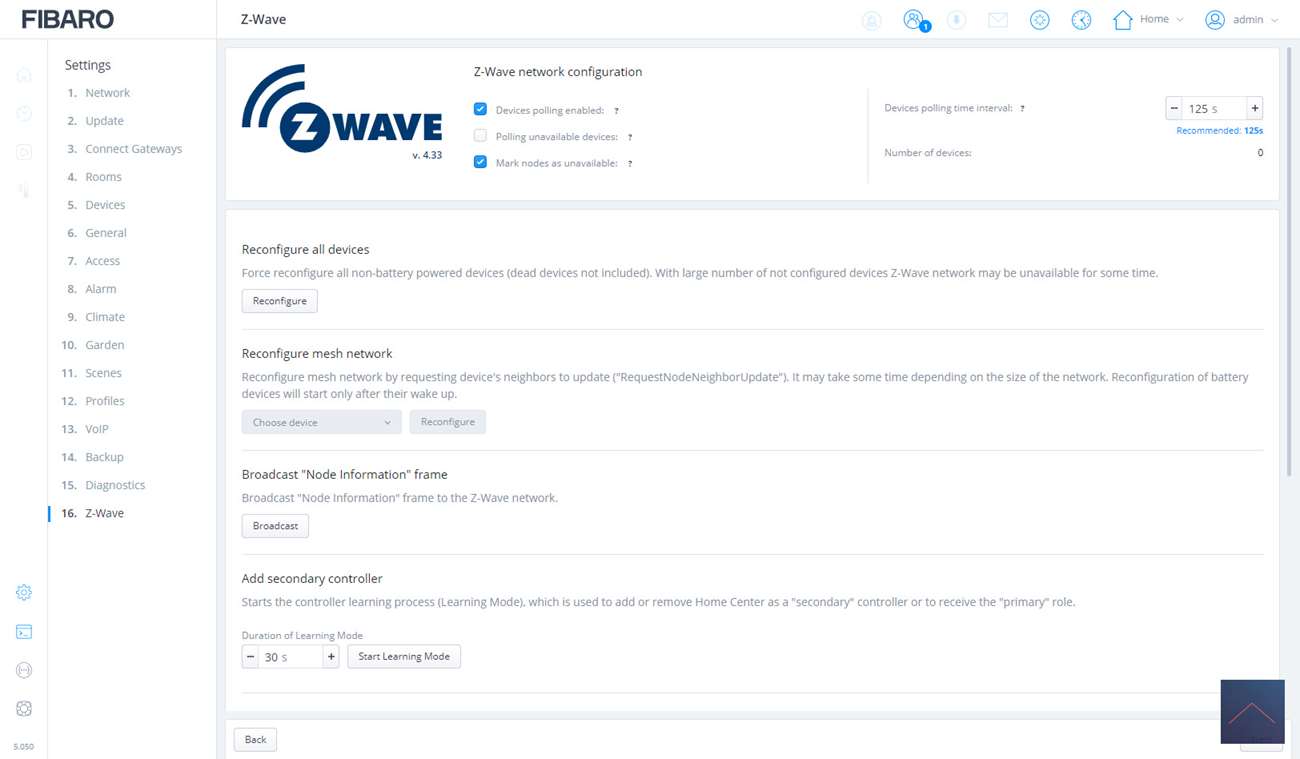This screenshot has height=759, width=1300.
Task: Open Climate settings
Action: [105, 317]
